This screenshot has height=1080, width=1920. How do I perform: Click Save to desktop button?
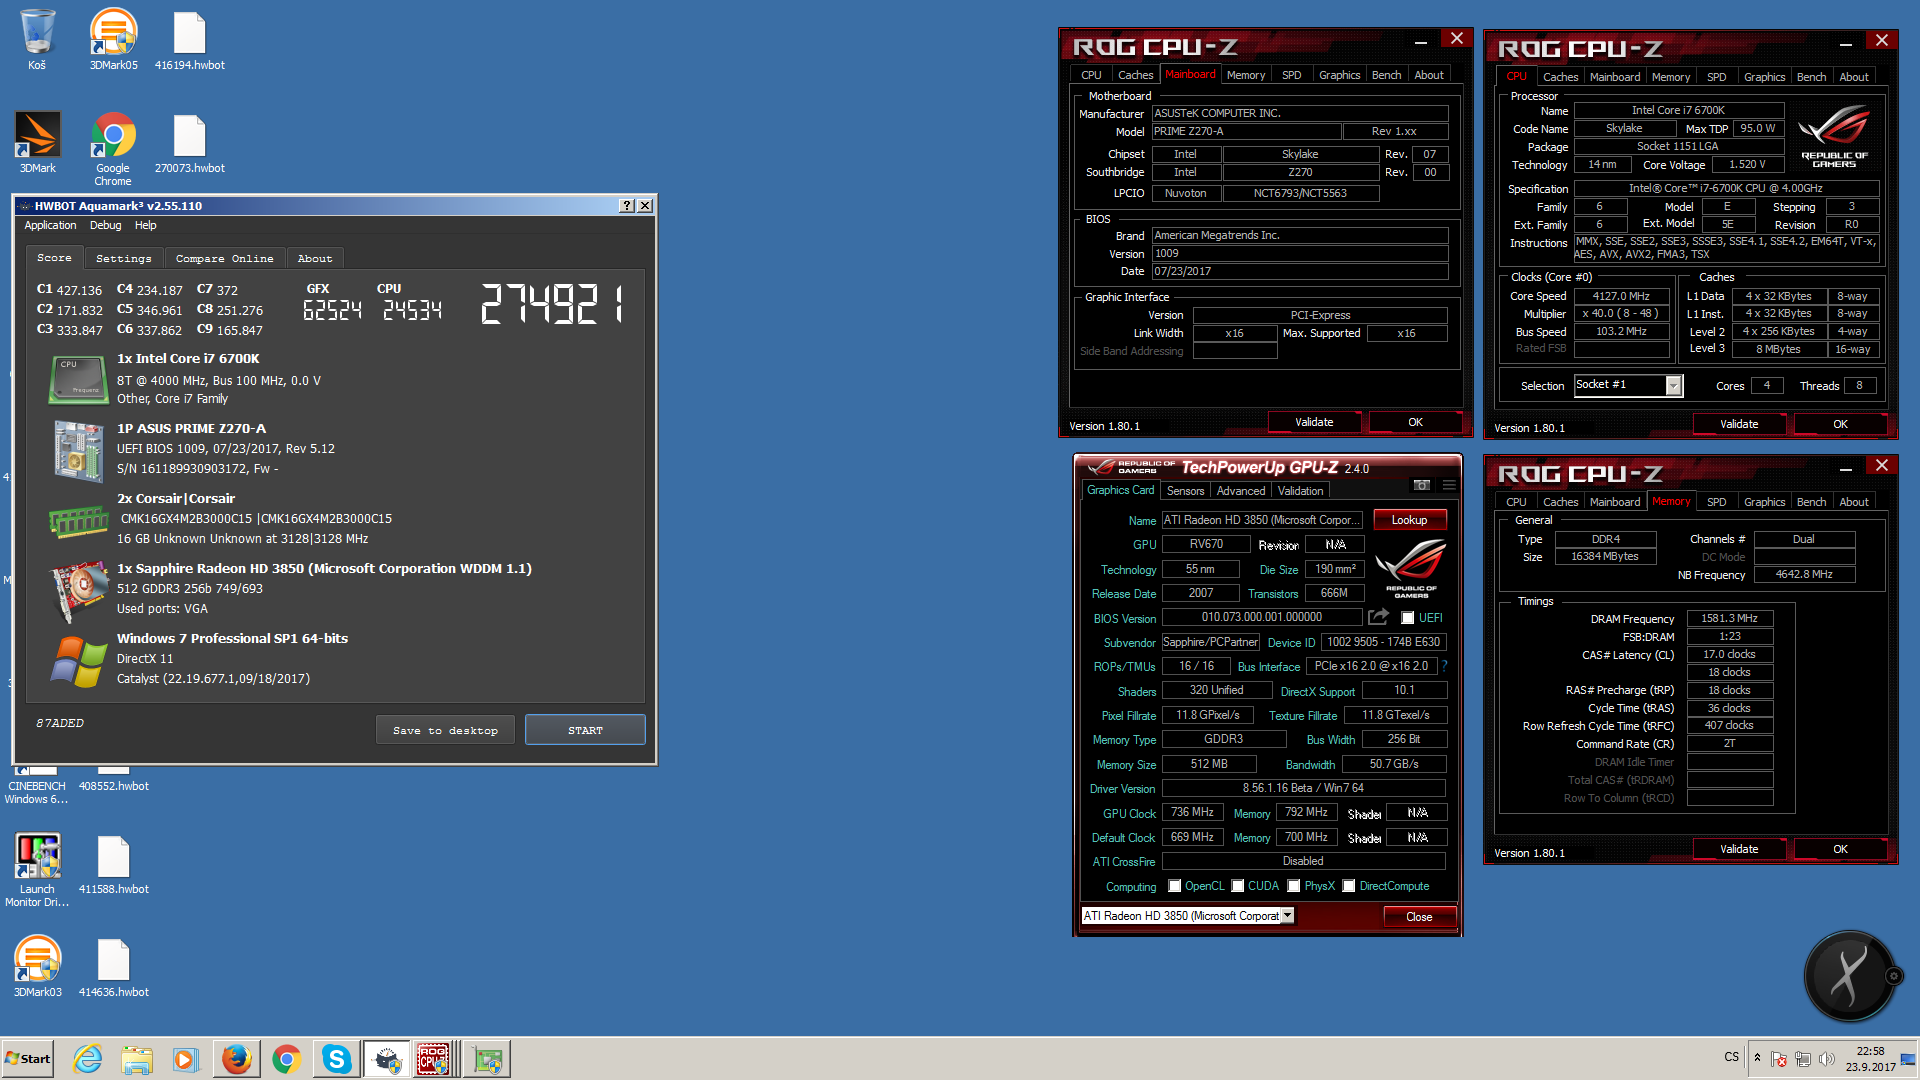pos(445,730)
